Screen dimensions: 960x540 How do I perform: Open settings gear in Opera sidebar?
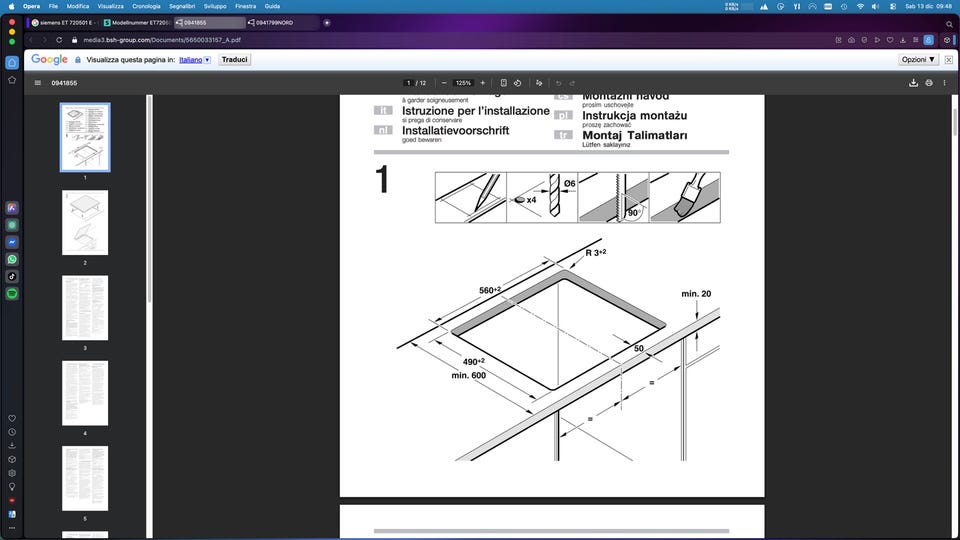(12, 473)
